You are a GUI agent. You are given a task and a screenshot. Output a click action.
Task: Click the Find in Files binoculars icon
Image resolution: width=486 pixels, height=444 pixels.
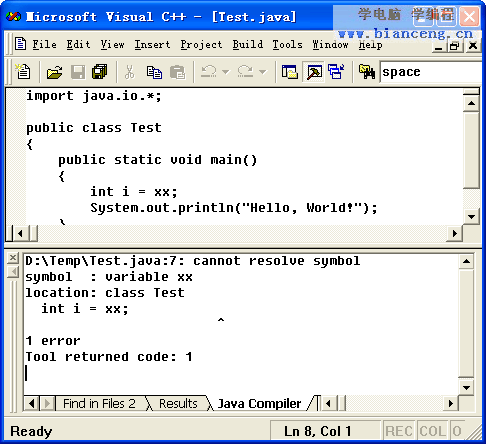pos(367,71)
